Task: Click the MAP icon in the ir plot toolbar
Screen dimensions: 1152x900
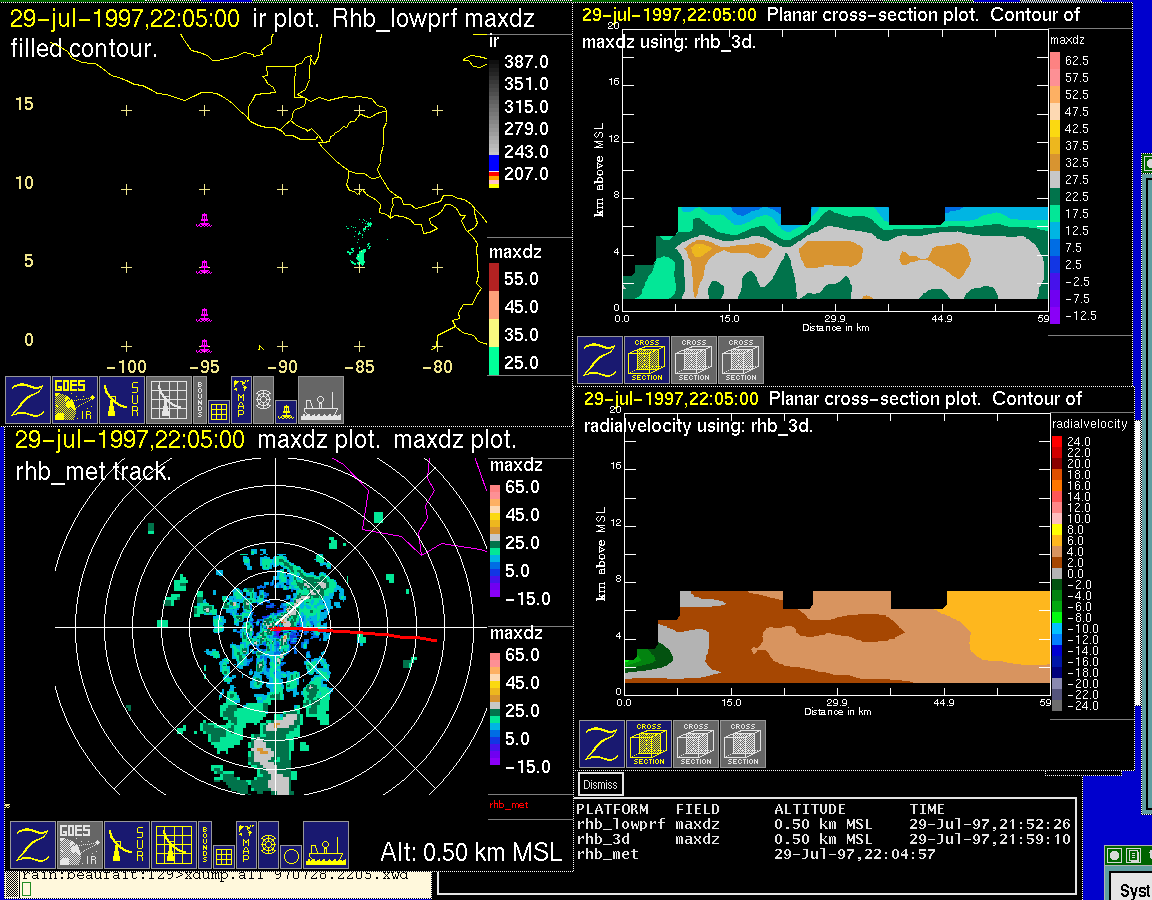Action: [x=241, y=400]
